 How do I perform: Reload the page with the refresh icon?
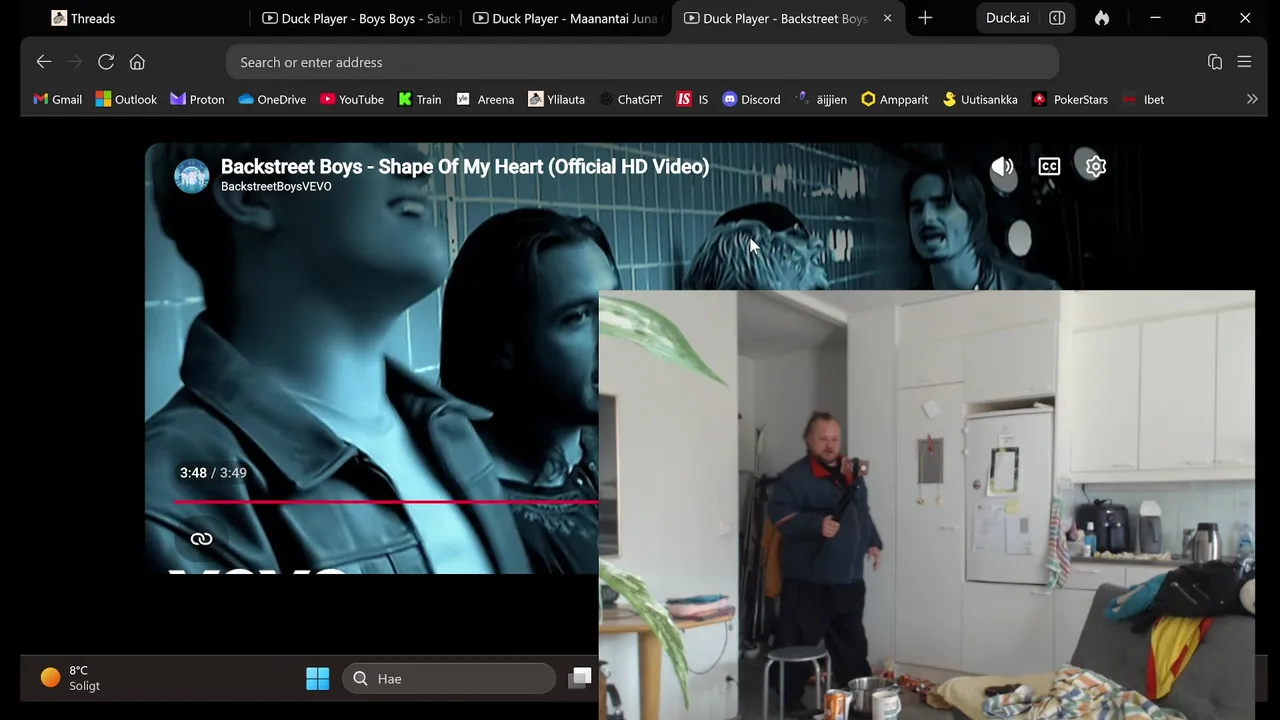[106, 62]
